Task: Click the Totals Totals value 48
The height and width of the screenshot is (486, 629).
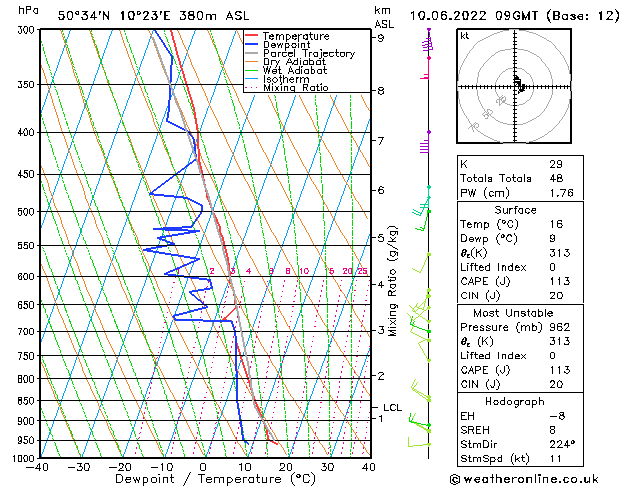Action: (x=556, y=178)
